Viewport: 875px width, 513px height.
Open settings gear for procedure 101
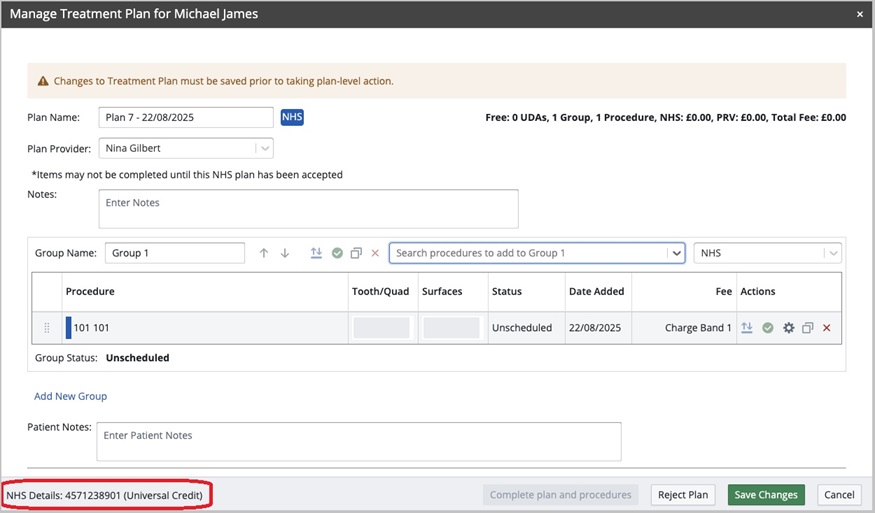click(788, 328)
